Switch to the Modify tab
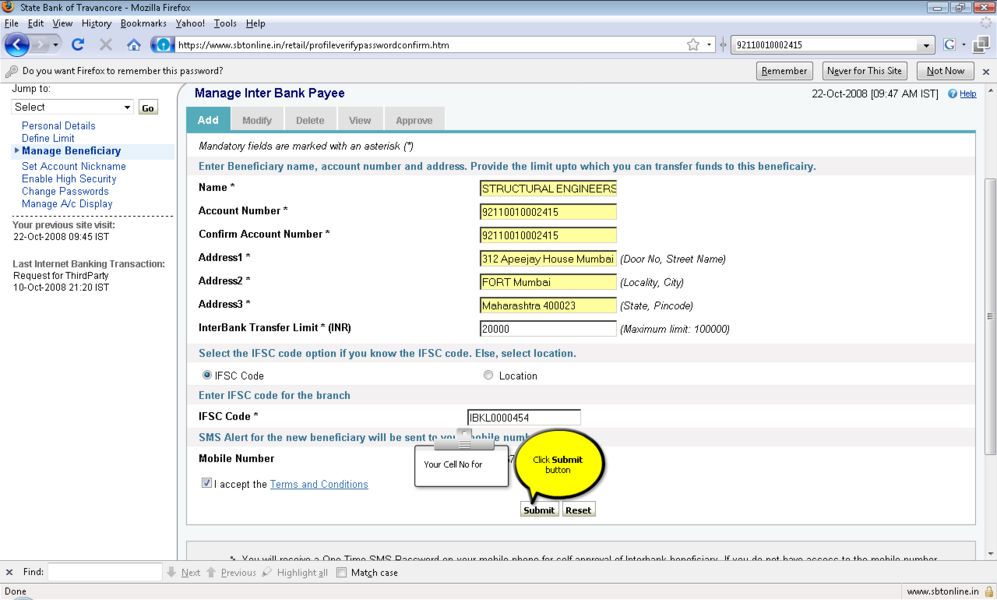Image resolution: width=997 pixels, height=600 pixels. tap(257, 120)
